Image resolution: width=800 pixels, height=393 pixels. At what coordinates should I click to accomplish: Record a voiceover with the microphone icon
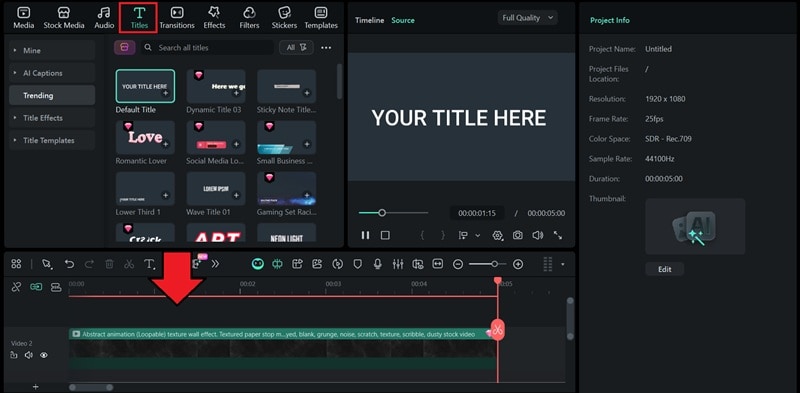[378, 264]
